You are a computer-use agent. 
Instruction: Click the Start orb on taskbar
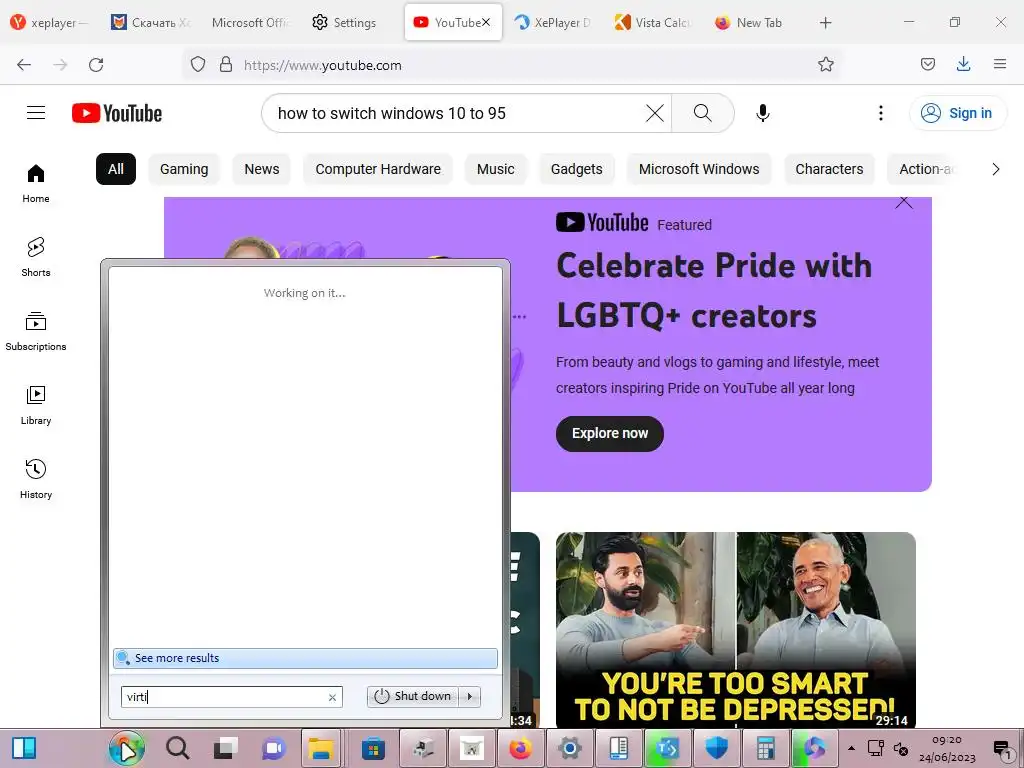[x=127, y=748]
